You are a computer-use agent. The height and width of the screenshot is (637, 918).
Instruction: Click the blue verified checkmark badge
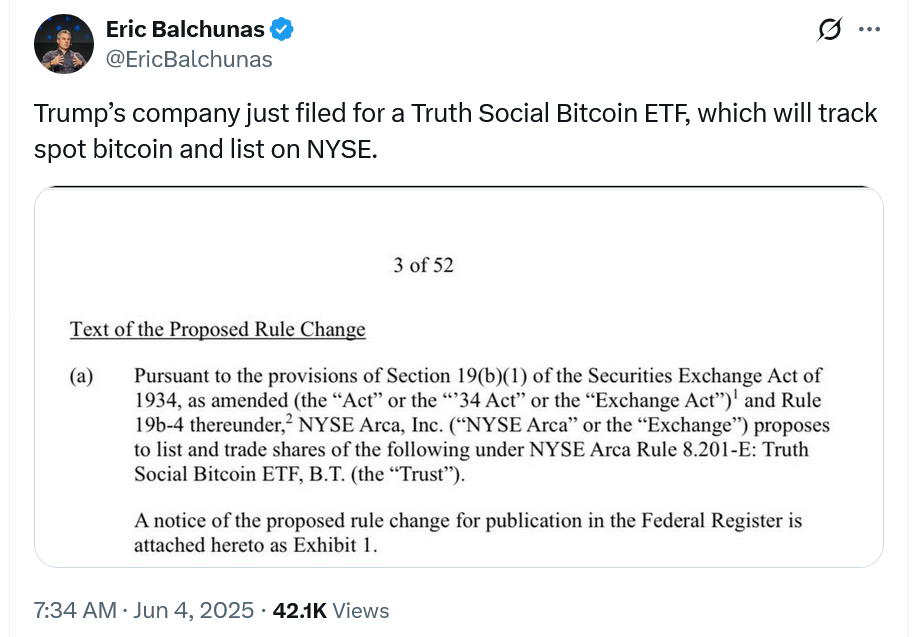pos(283,30)
